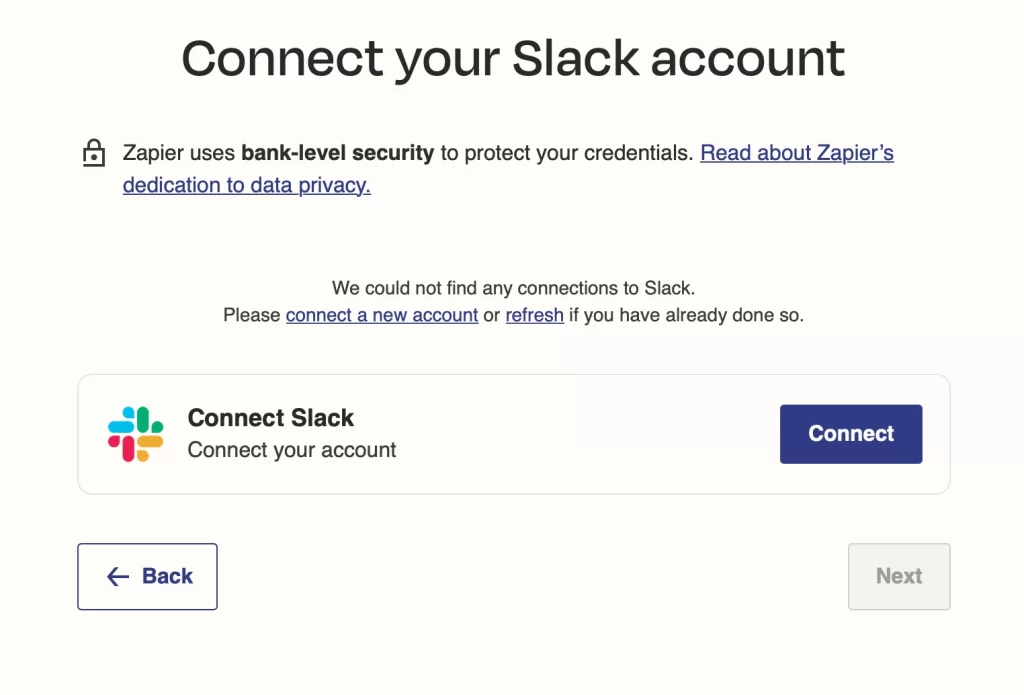This screenshot has height=695, width=1024.
Task: Click the 'dedication to data privacy.' link text
Action: [247, 186]
